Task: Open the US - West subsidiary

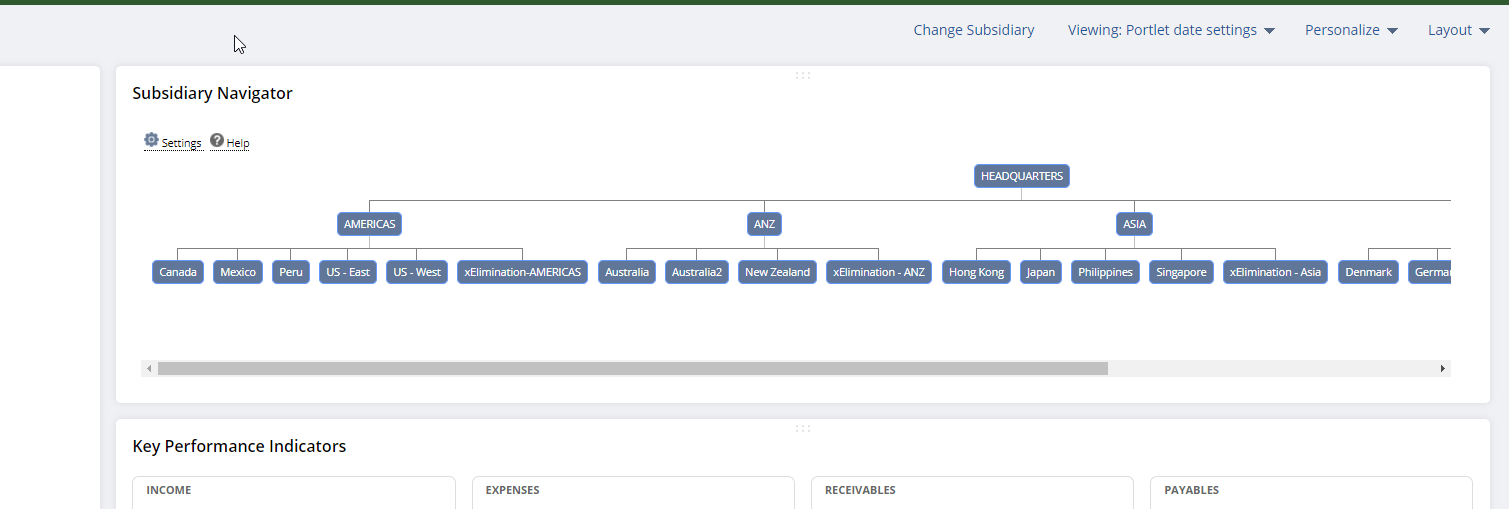Action: [416, 272]
